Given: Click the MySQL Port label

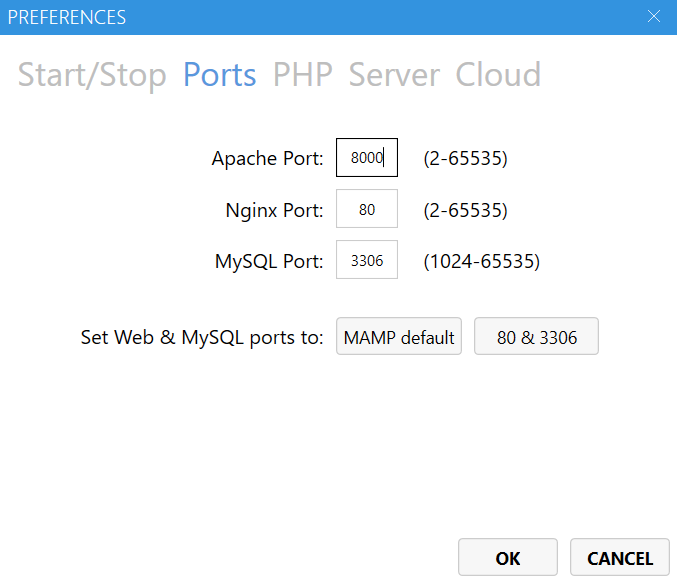Looking at the screenshot, I should pyautogui.click(x=269, y=262).
